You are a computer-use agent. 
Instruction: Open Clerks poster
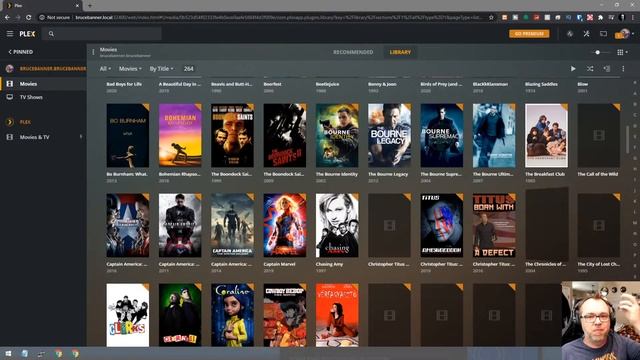pyautogui.click(x=128, y=315)
